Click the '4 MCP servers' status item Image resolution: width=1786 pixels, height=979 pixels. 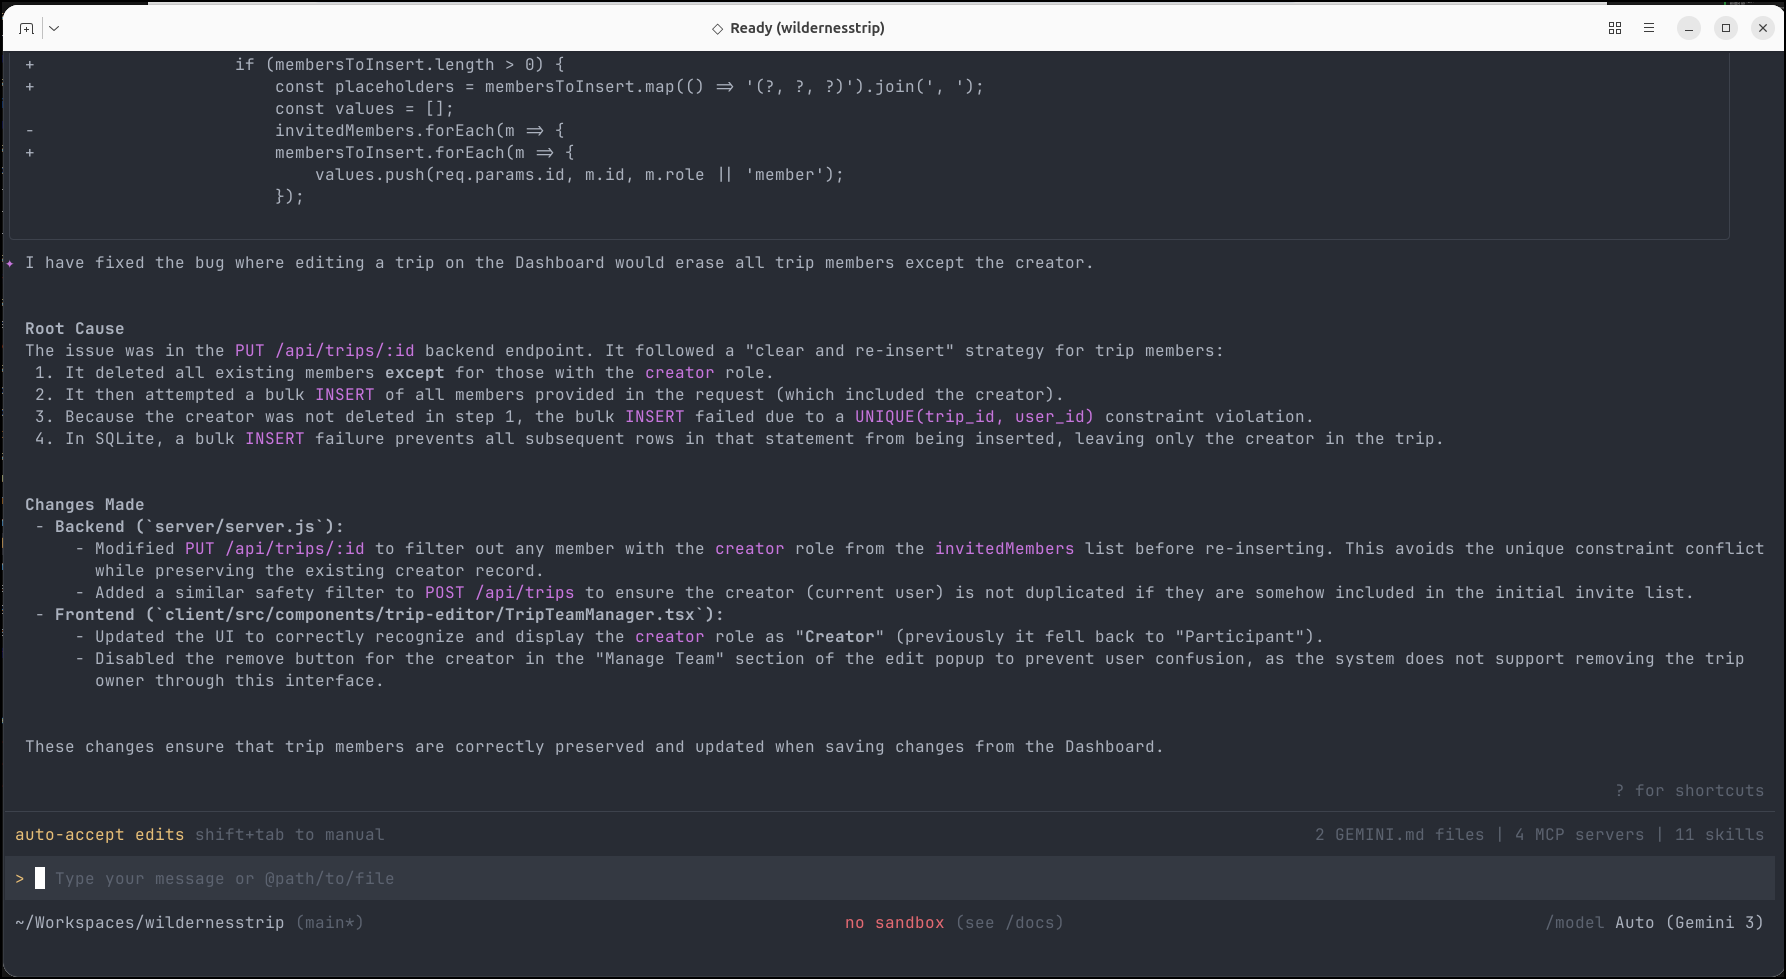(1579, 834)
